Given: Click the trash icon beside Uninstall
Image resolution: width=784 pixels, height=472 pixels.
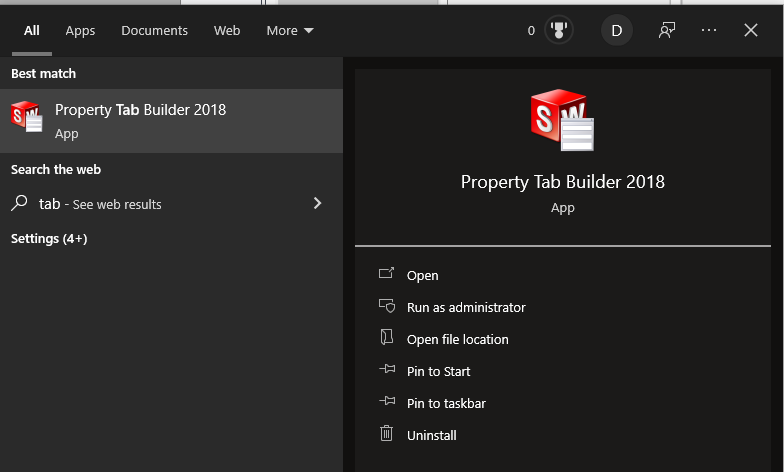Looking at the screenshot, I should pyautogui.click(x=386, y=433).
